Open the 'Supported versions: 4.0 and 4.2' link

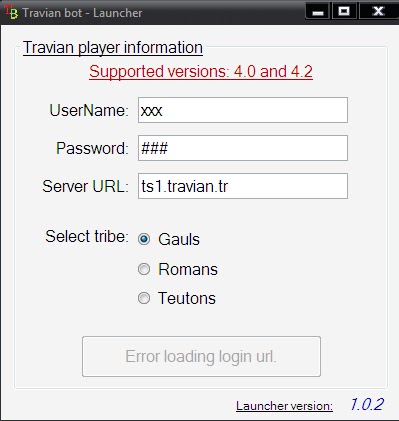[x=201, y=72]
